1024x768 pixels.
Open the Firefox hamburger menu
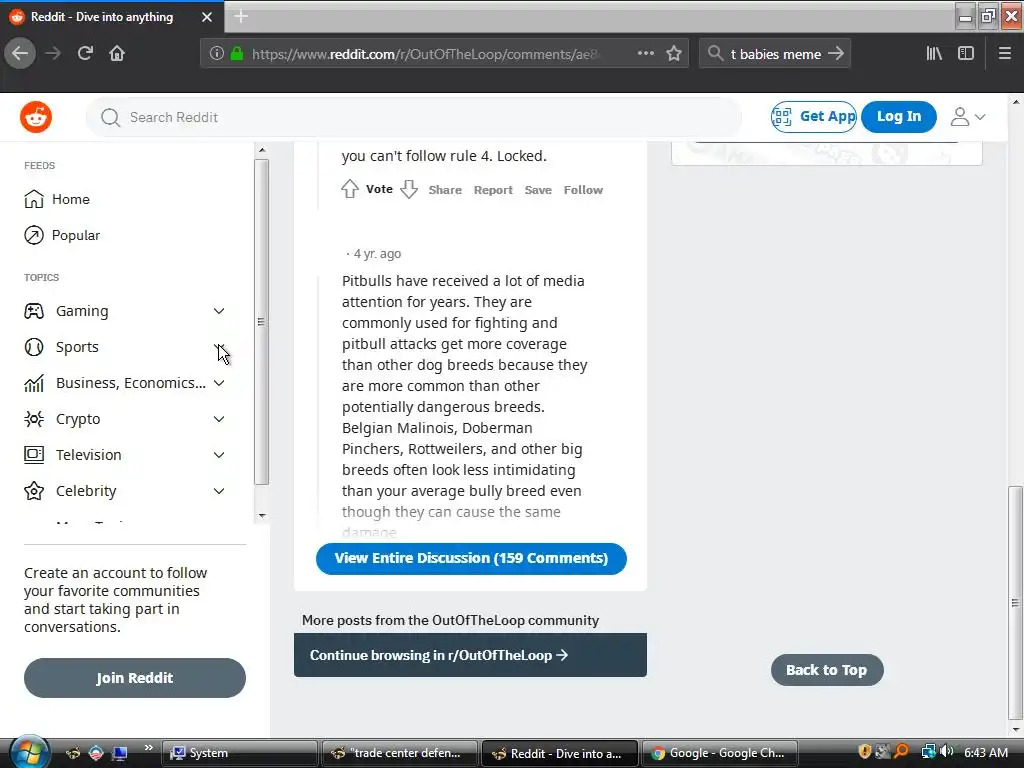click(x=1005, y=54)
